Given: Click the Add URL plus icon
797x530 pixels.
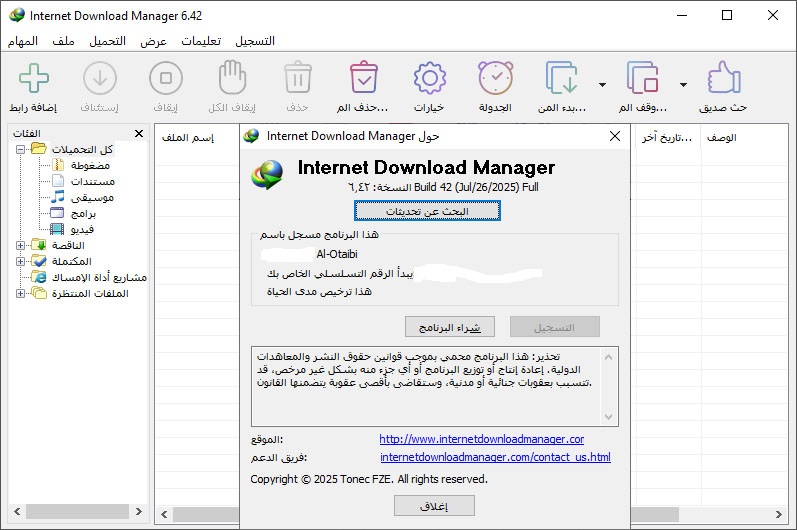Looking at the screenshot, I should [x=34, y=78].
